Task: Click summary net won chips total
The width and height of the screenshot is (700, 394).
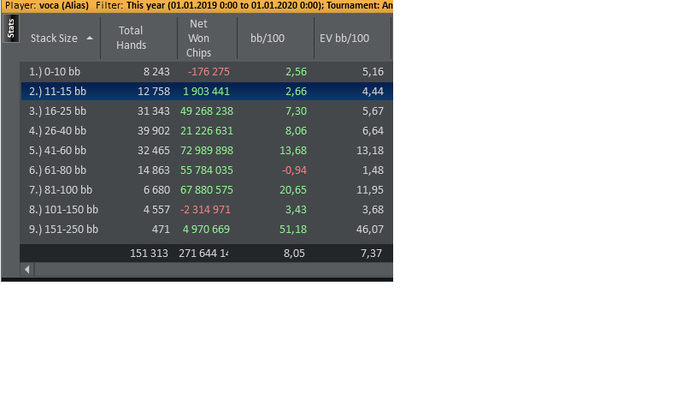Action: point(204,253)
